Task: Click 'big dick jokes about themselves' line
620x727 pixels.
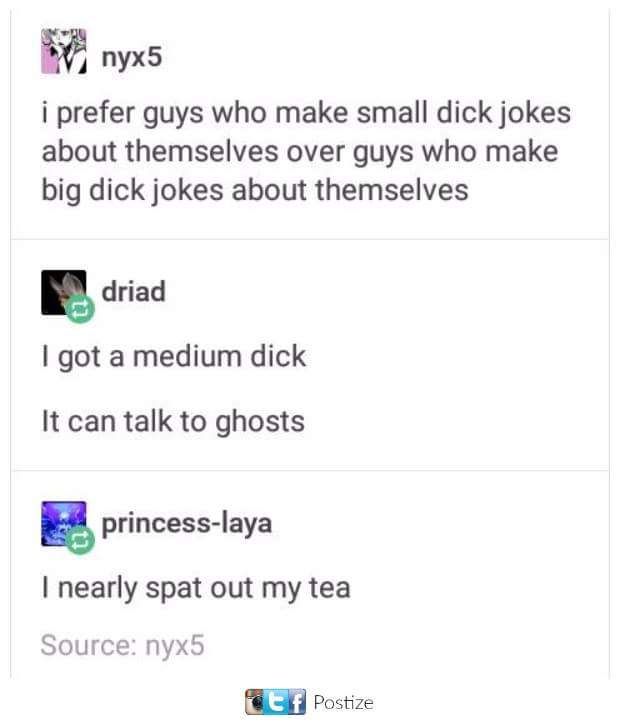Action: [255, 191]
